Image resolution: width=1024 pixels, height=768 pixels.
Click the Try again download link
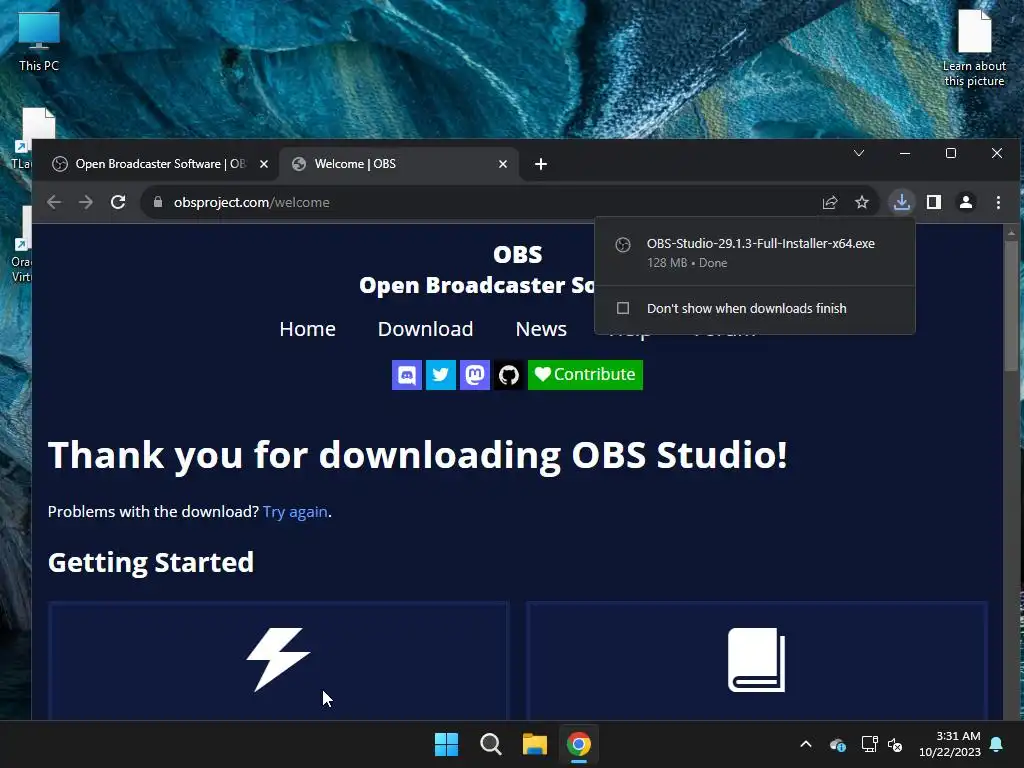coord(295,512)
